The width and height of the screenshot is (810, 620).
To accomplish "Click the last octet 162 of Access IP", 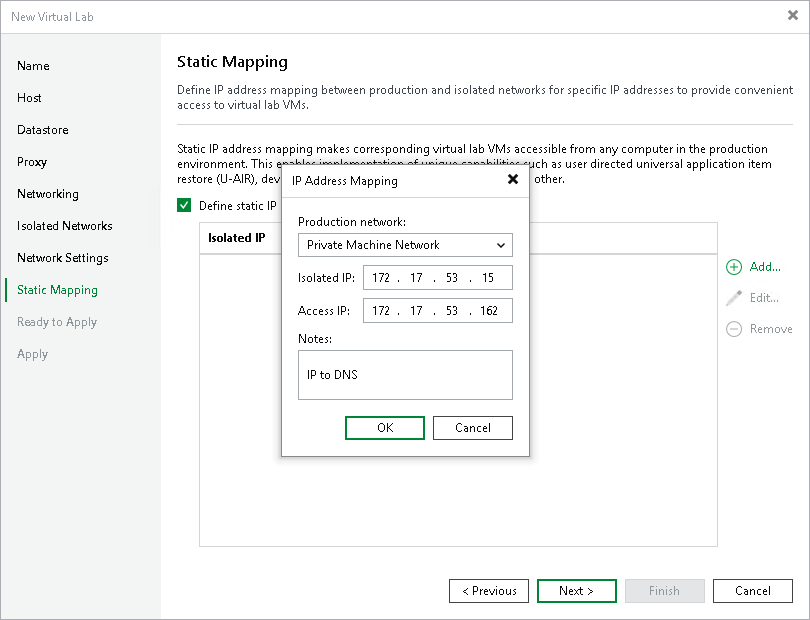I will (489, 311).
